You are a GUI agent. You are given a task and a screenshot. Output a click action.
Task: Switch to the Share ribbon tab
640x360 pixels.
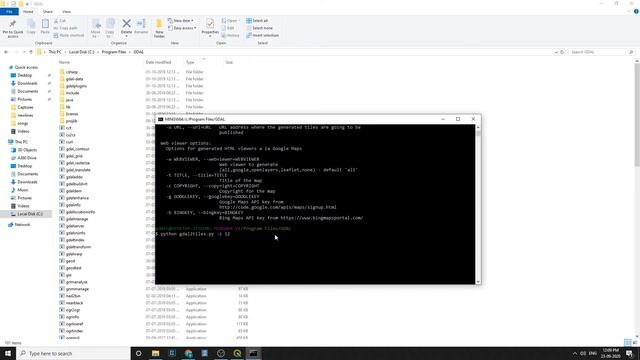47,11
